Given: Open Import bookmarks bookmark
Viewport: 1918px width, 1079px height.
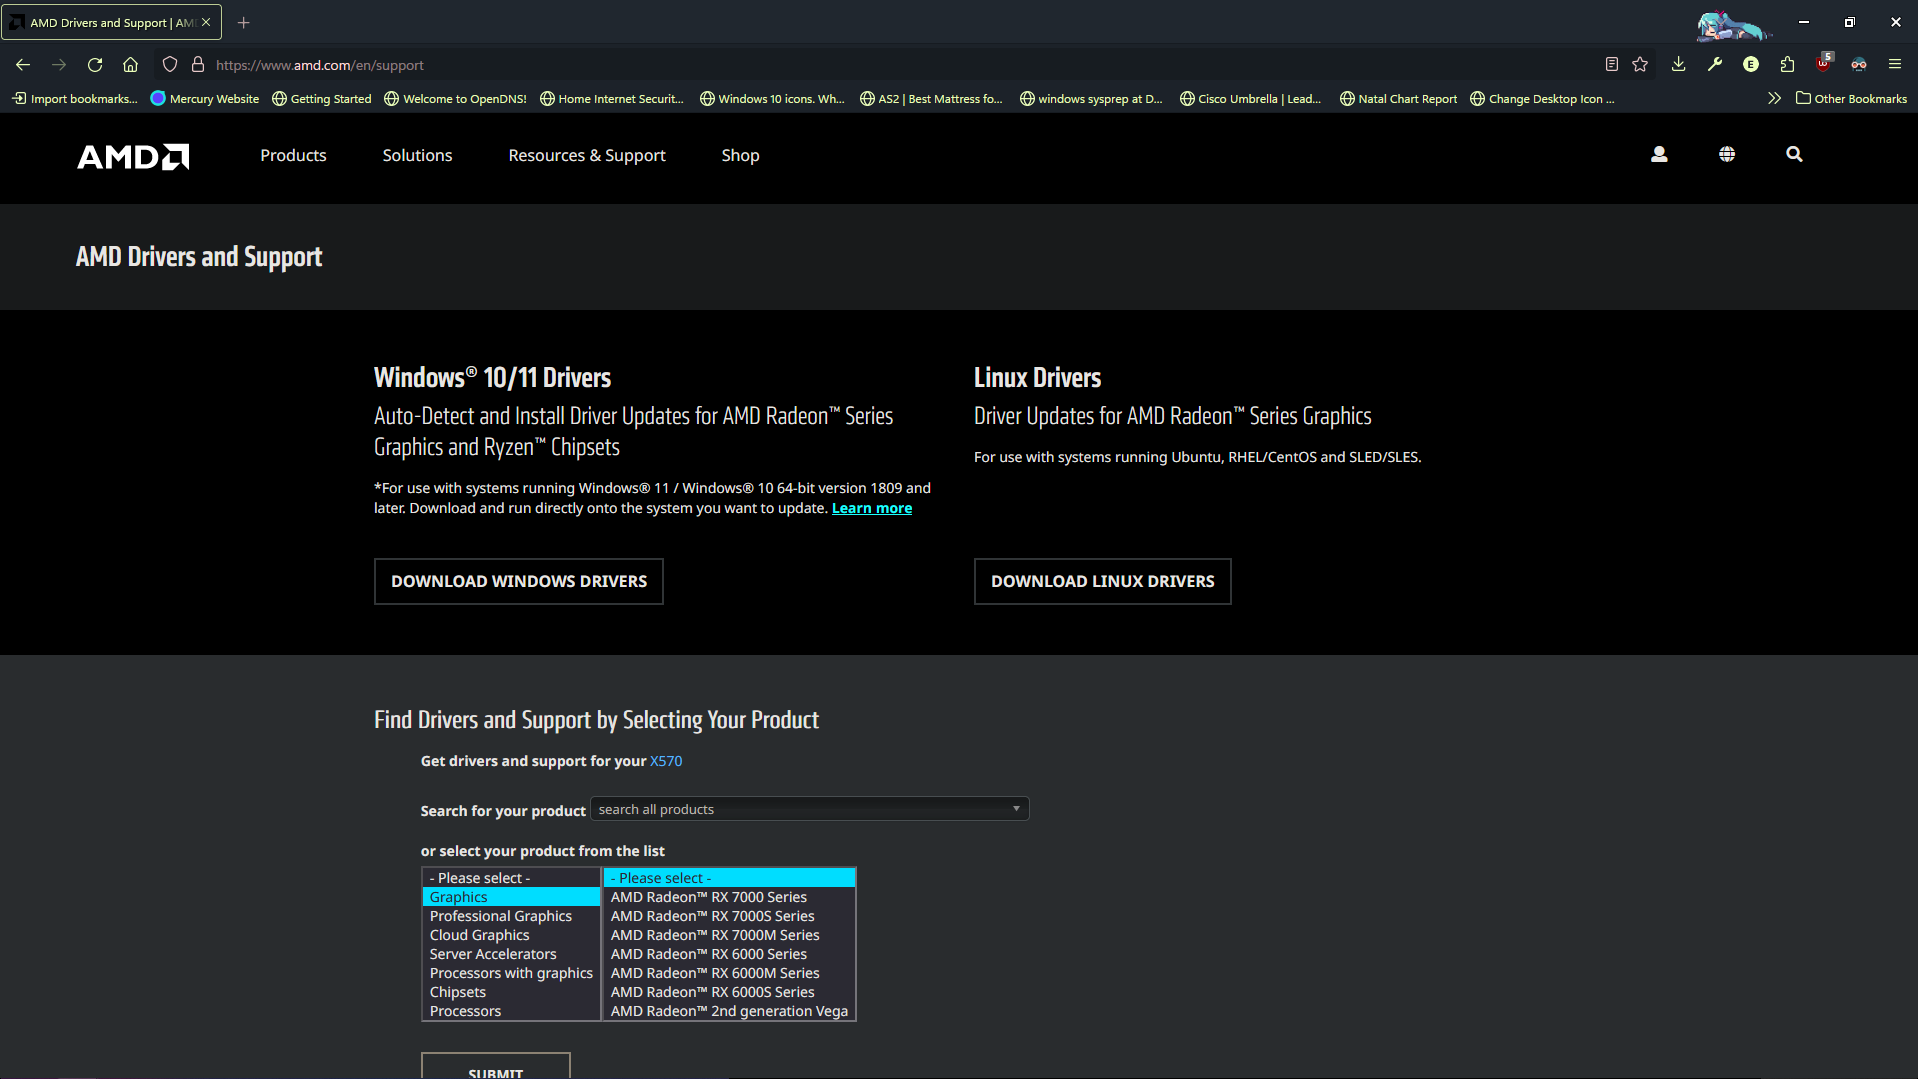Looking at the screenshot, I should 75,98.
